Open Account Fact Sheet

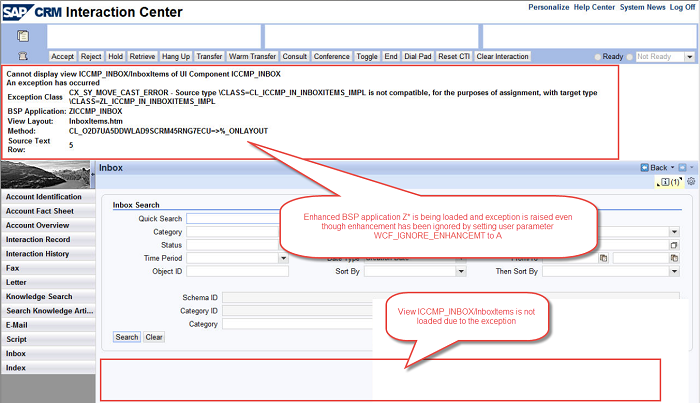[48, 211]
